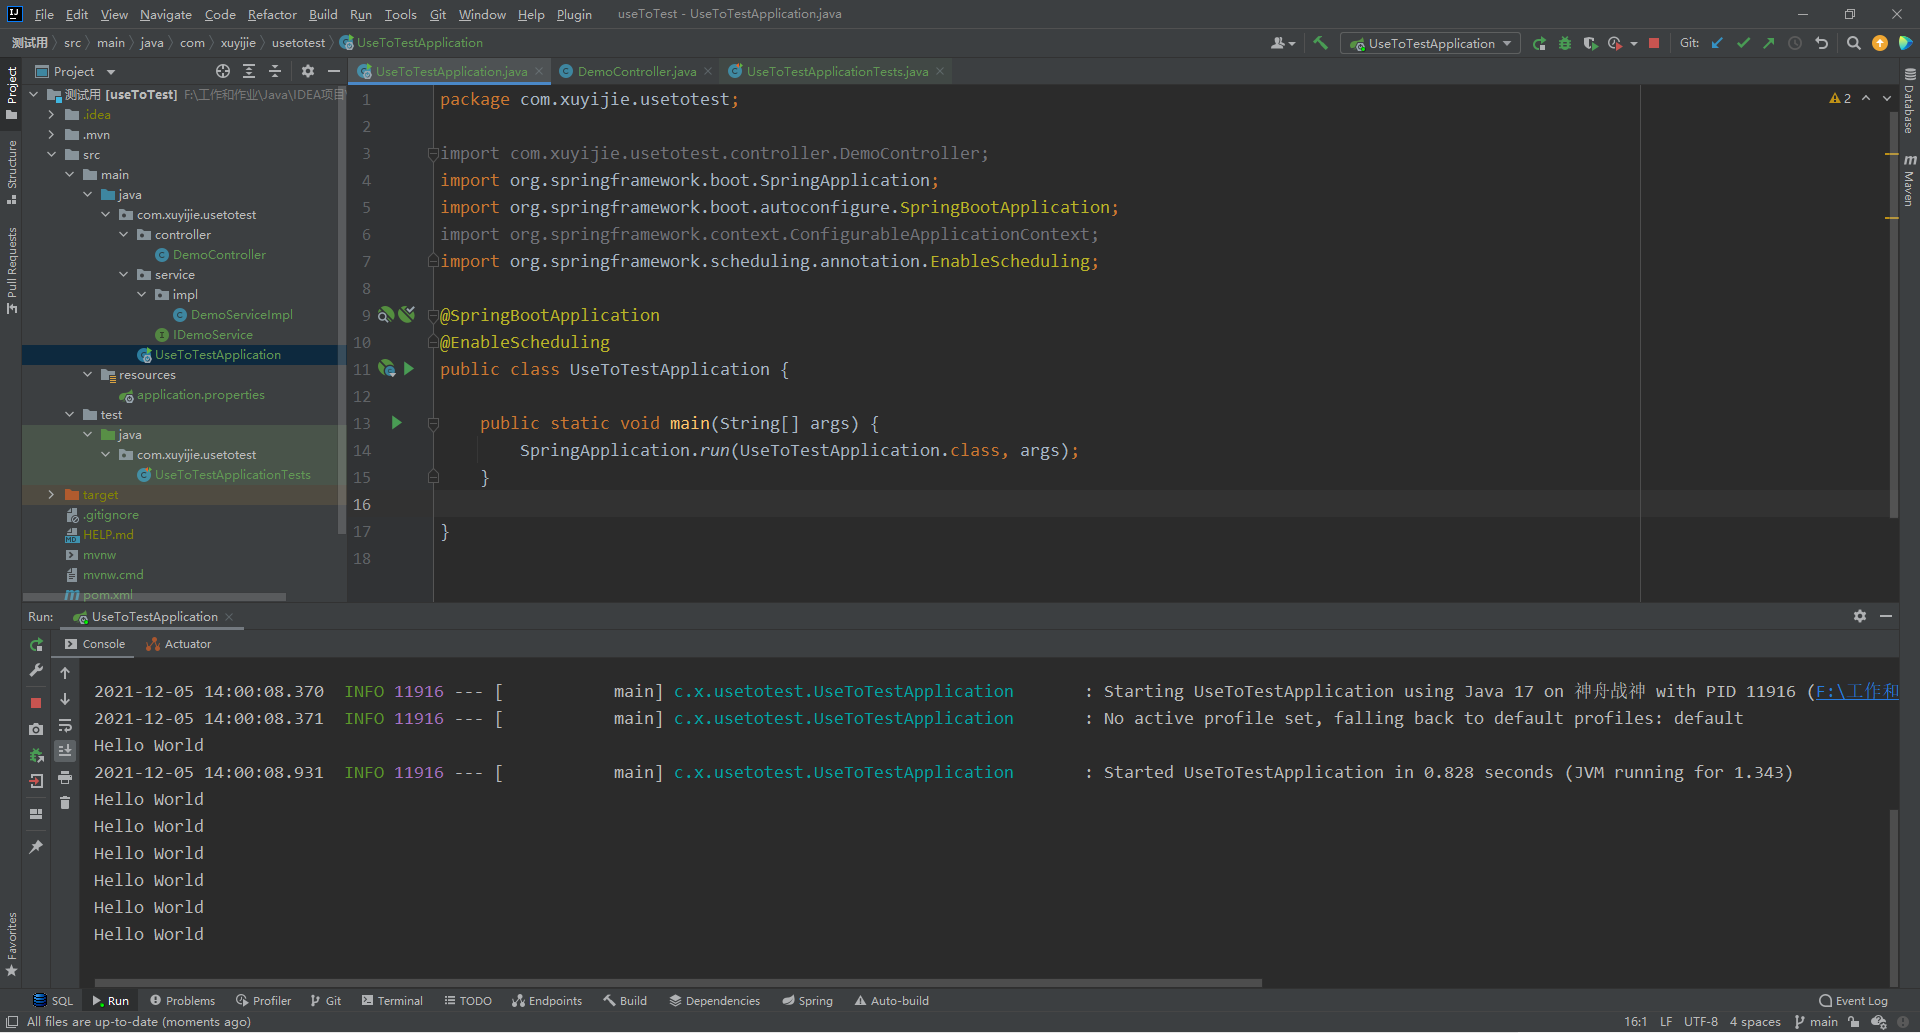The image size is (1920, 1033).
Task: Expand the target folder in project tree
Action: click(x=51, y=495)
